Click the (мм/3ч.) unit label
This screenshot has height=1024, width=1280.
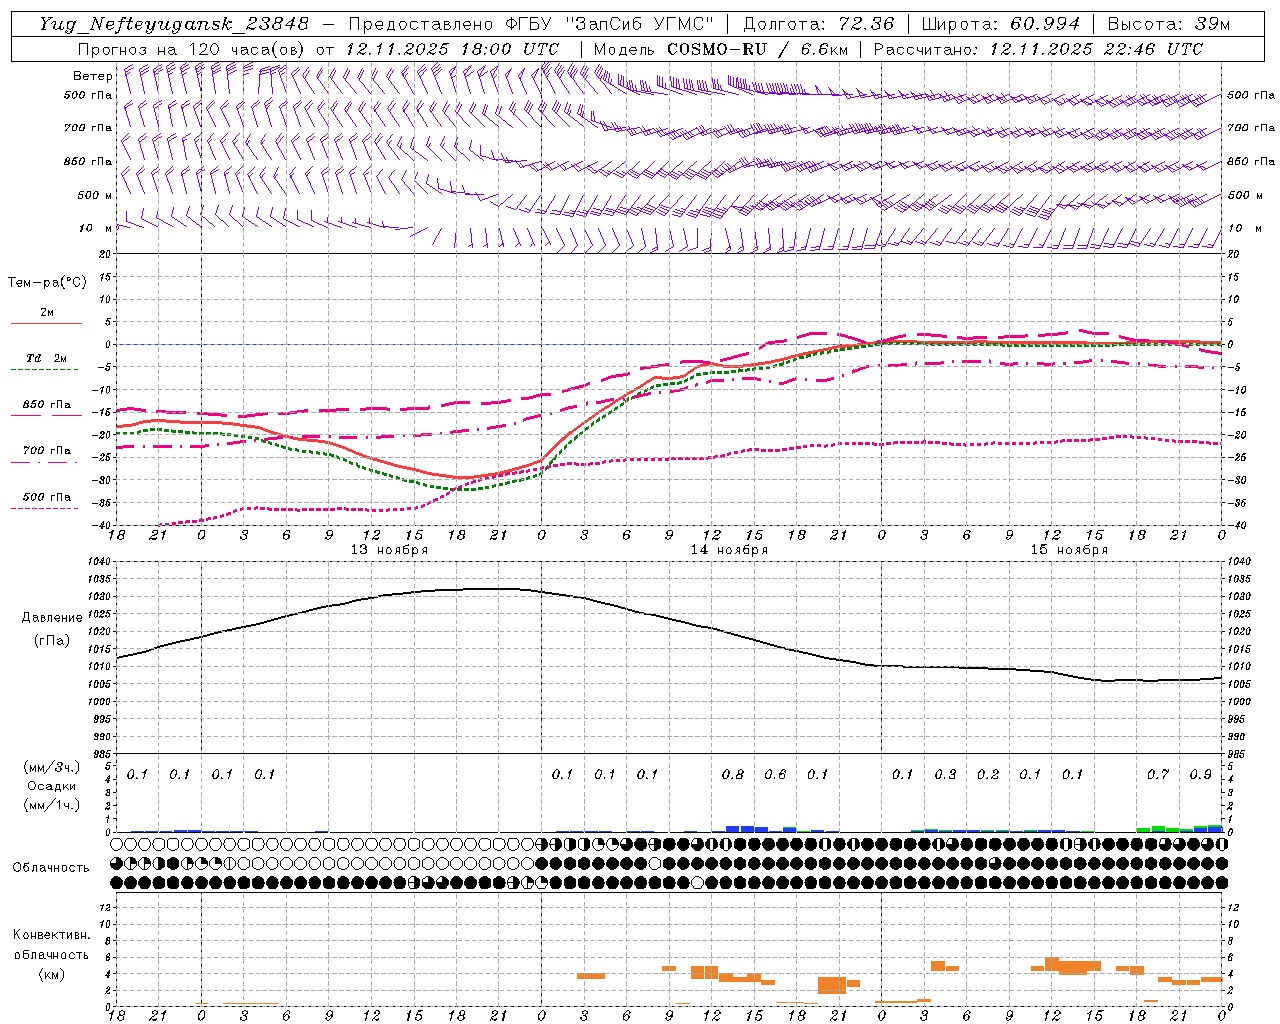(52, 767)
